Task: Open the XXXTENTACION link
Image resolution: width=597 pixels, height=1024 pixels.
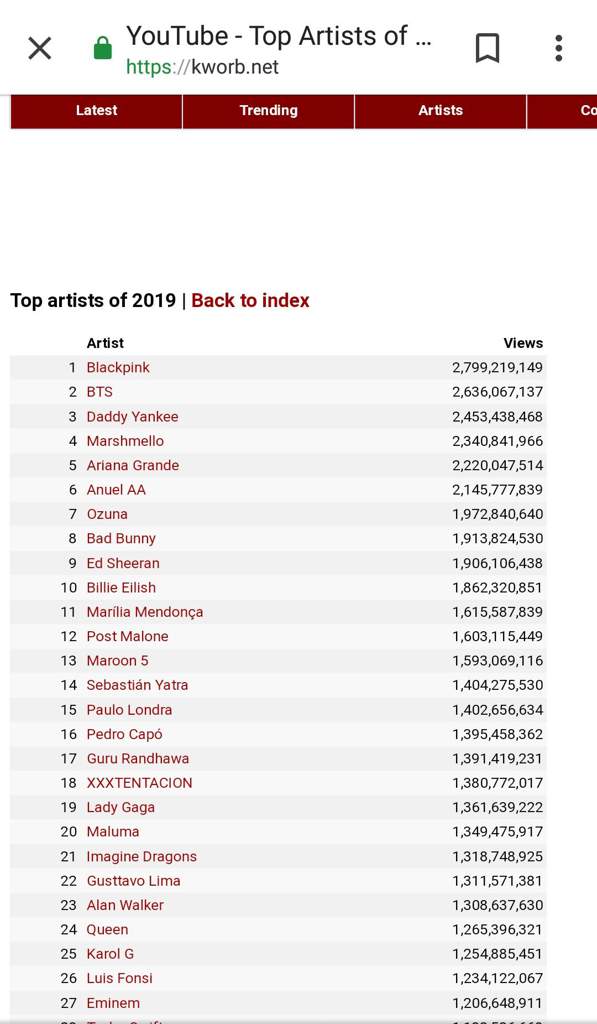Action: click(x=140, y=783)
